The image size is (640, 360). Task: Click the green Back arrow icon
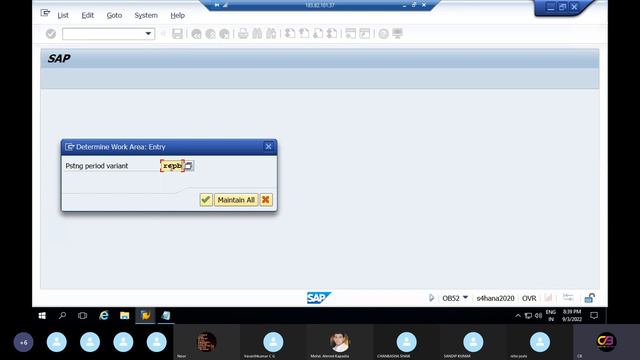[x=196, y=33]
